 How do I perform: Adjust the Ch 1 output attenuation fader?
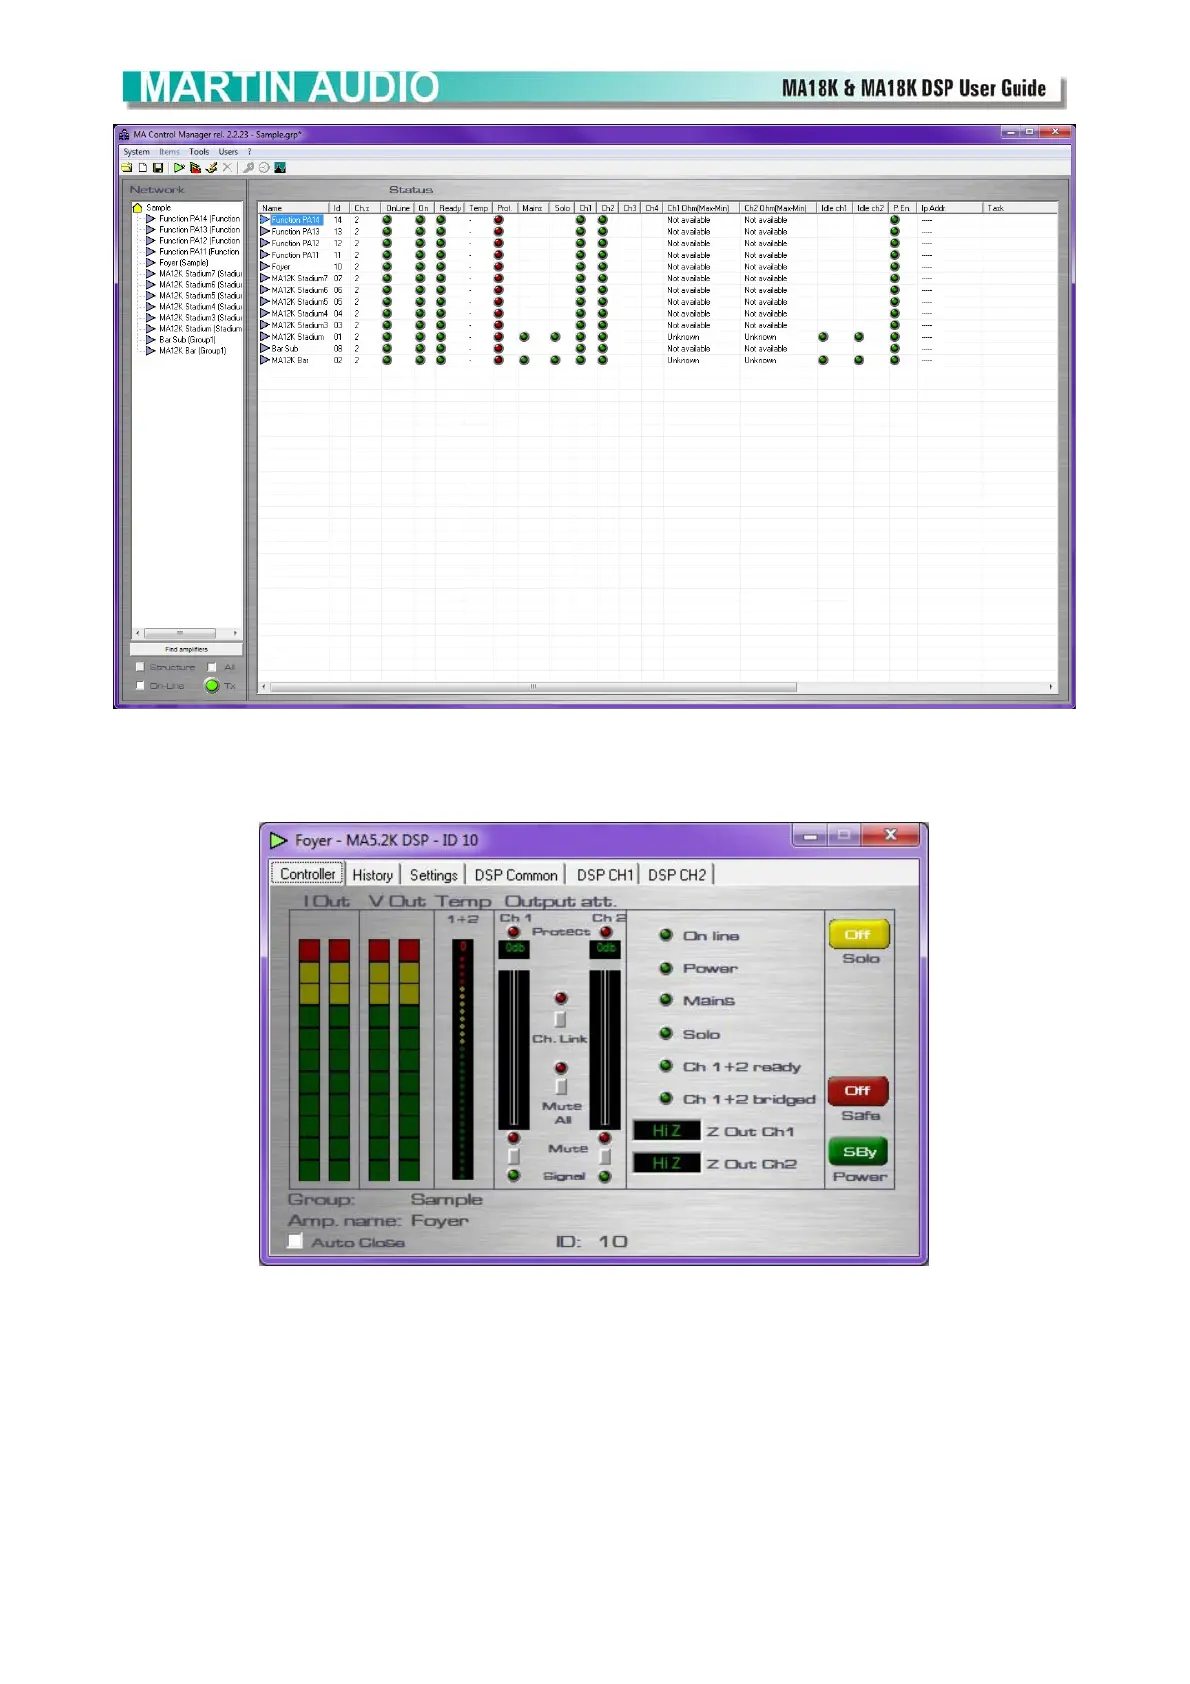514,1048
